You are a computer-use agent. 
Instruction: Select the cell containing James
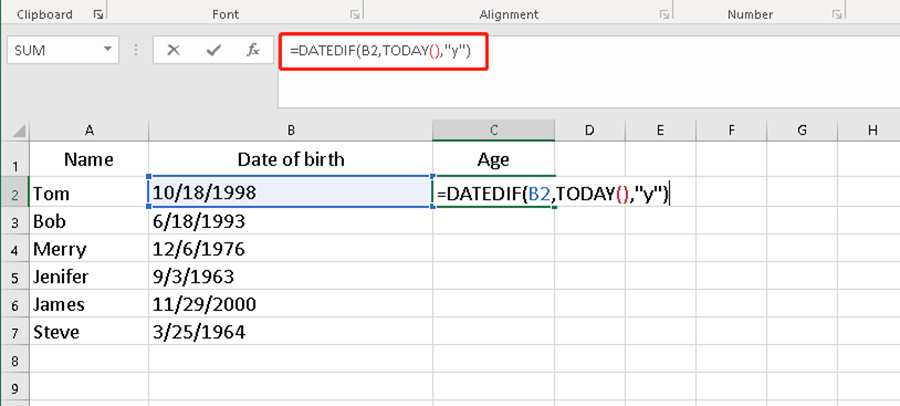[89, 304]
